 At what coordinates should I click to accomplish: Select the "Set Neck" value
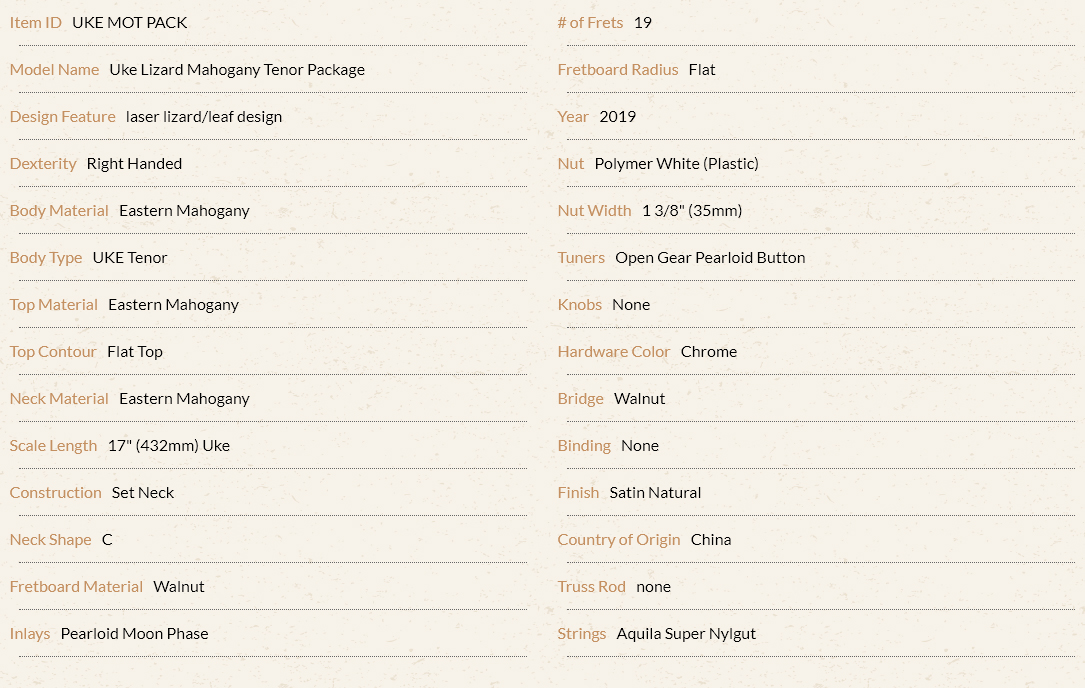pos(143,494)
